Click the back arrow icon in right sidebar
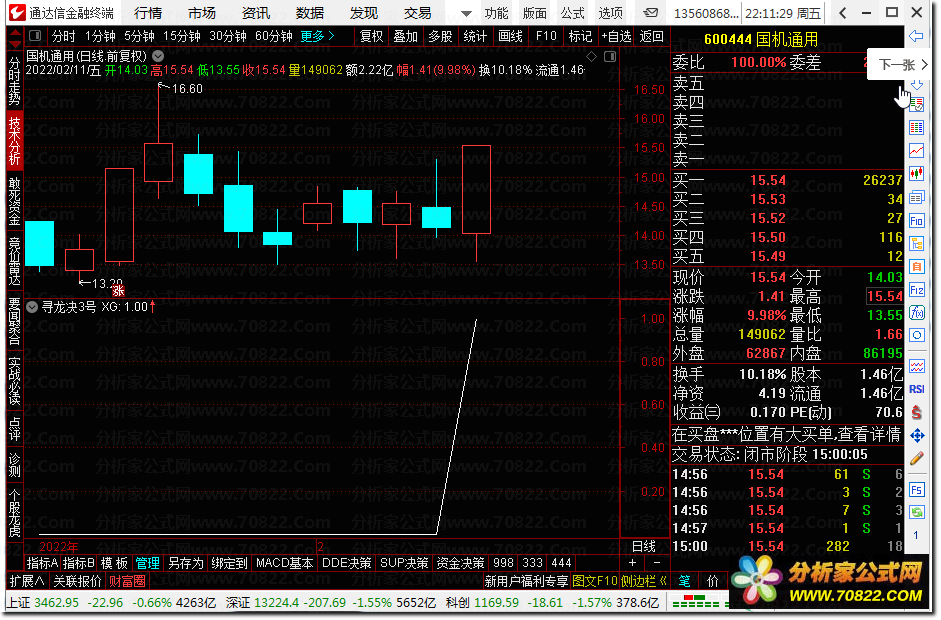This screenshot has width=941, height=620. point(916,37)
